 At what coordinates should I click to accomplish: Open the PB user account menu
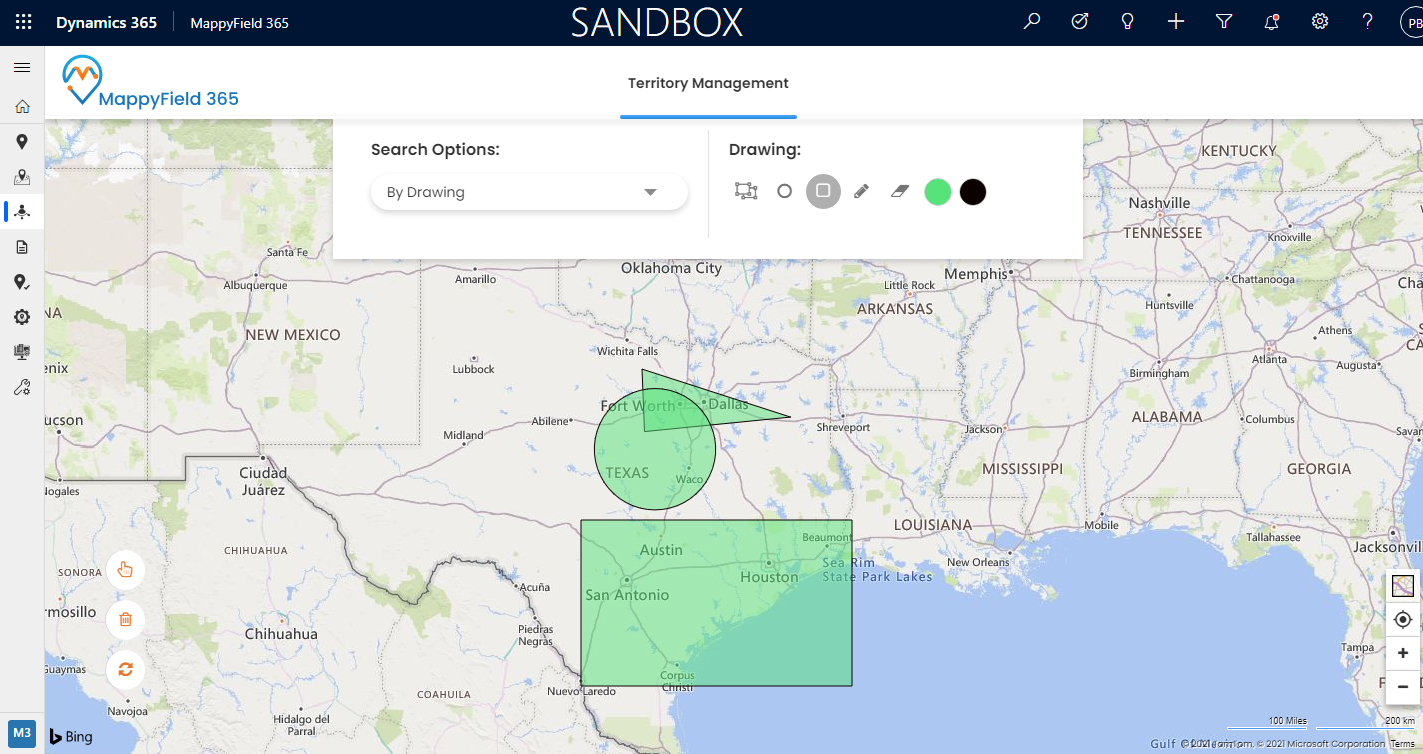[1410, 22]
